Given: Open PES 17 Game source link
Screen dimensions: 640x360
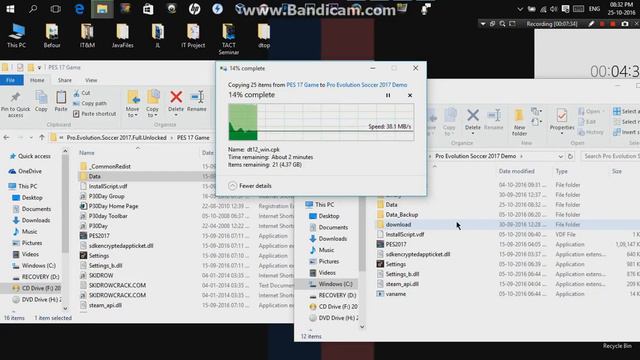Looking at the screenshot, I should point(302,85).
